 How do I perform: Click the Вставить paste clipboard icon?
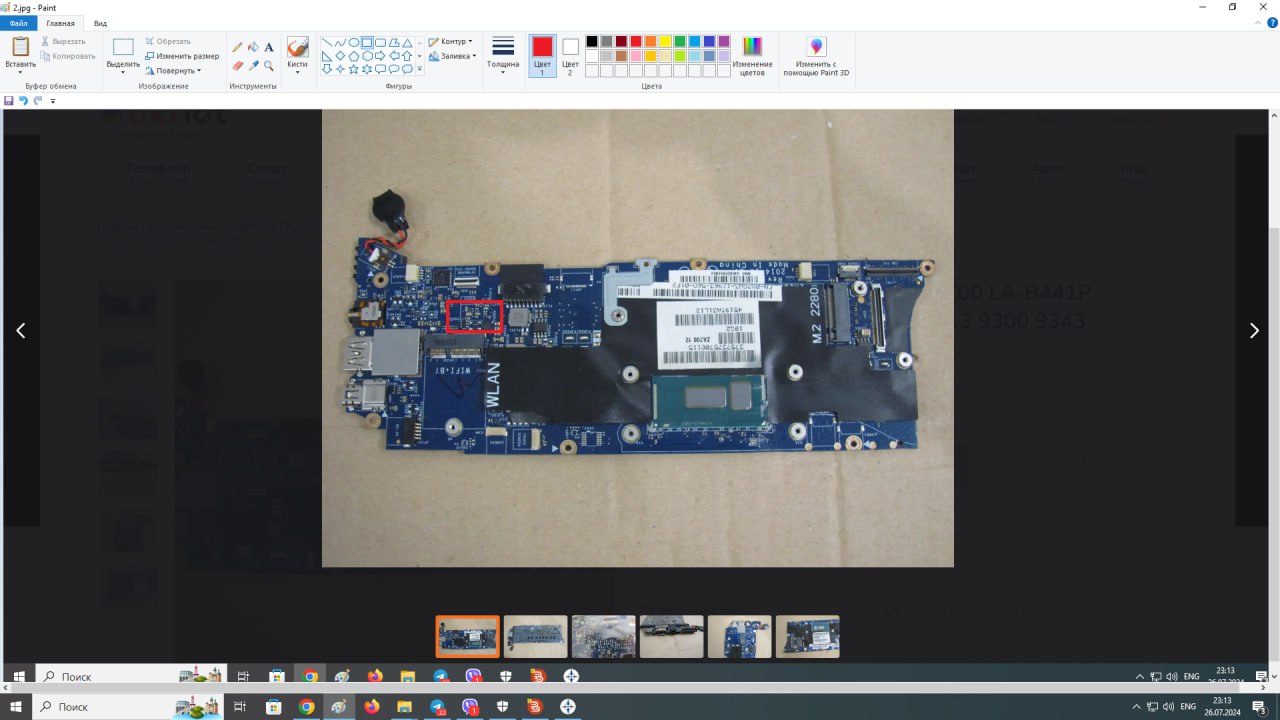point(20,46)
